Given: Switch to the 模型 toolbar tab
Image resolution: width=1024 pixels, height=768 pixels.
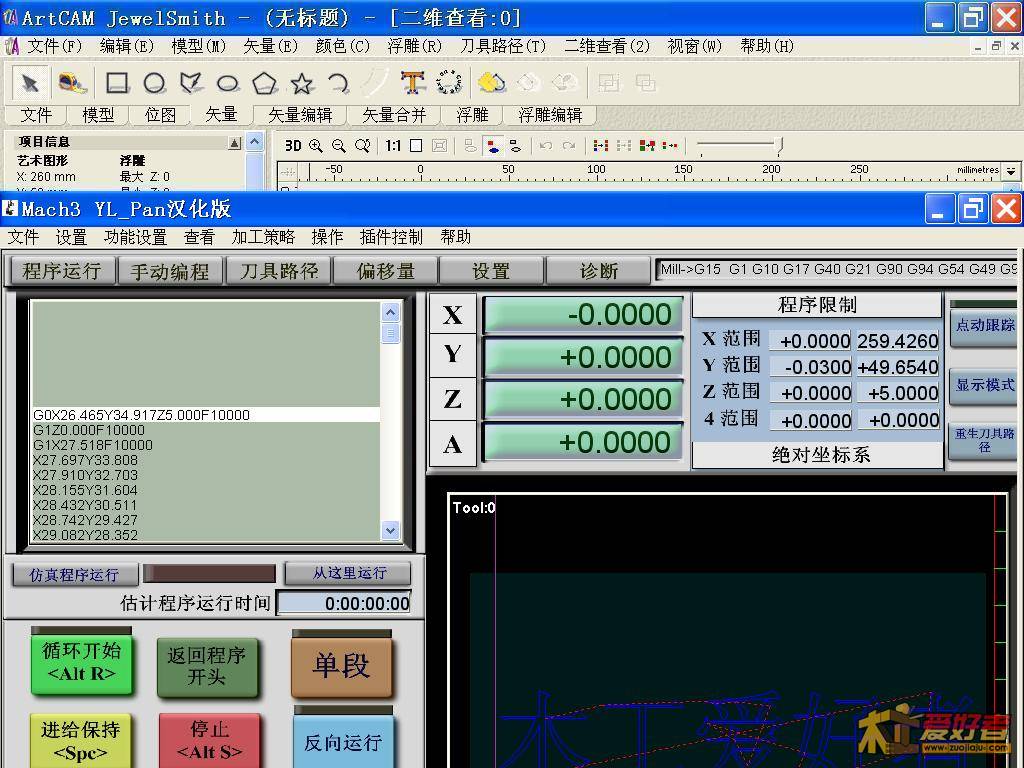Looking at the screenshot, I should pos(98,115).
